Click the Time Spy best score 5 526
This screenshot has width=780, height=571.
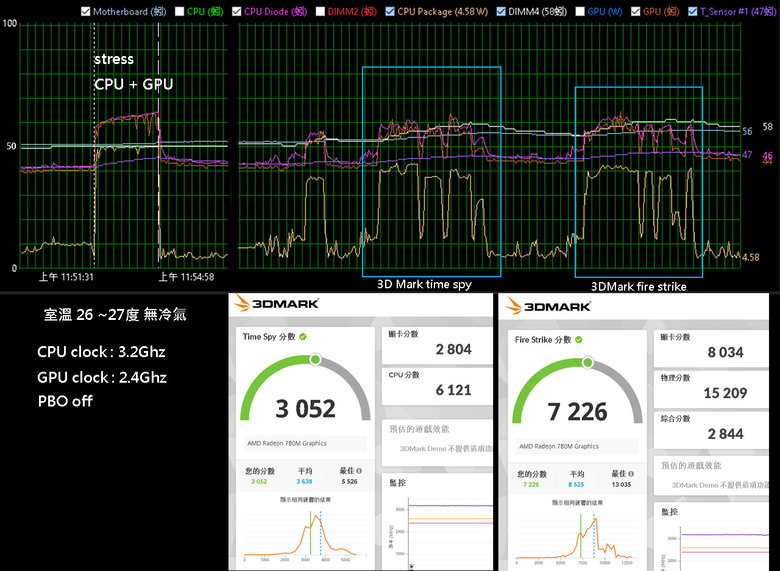[x=349, y=481]
